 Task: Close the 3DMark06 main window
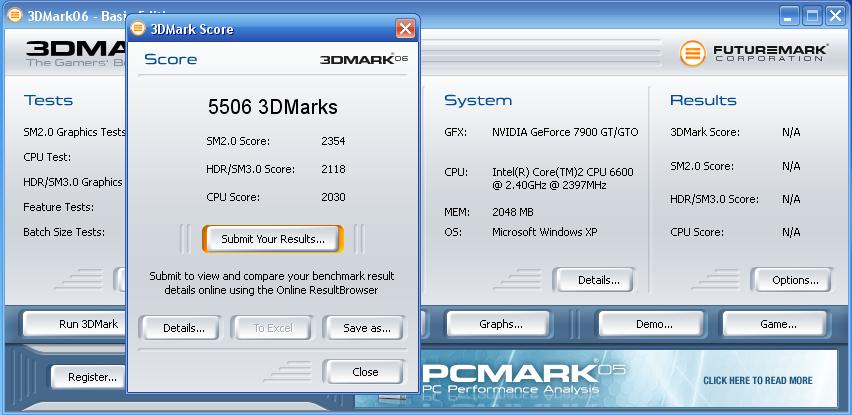836,16
